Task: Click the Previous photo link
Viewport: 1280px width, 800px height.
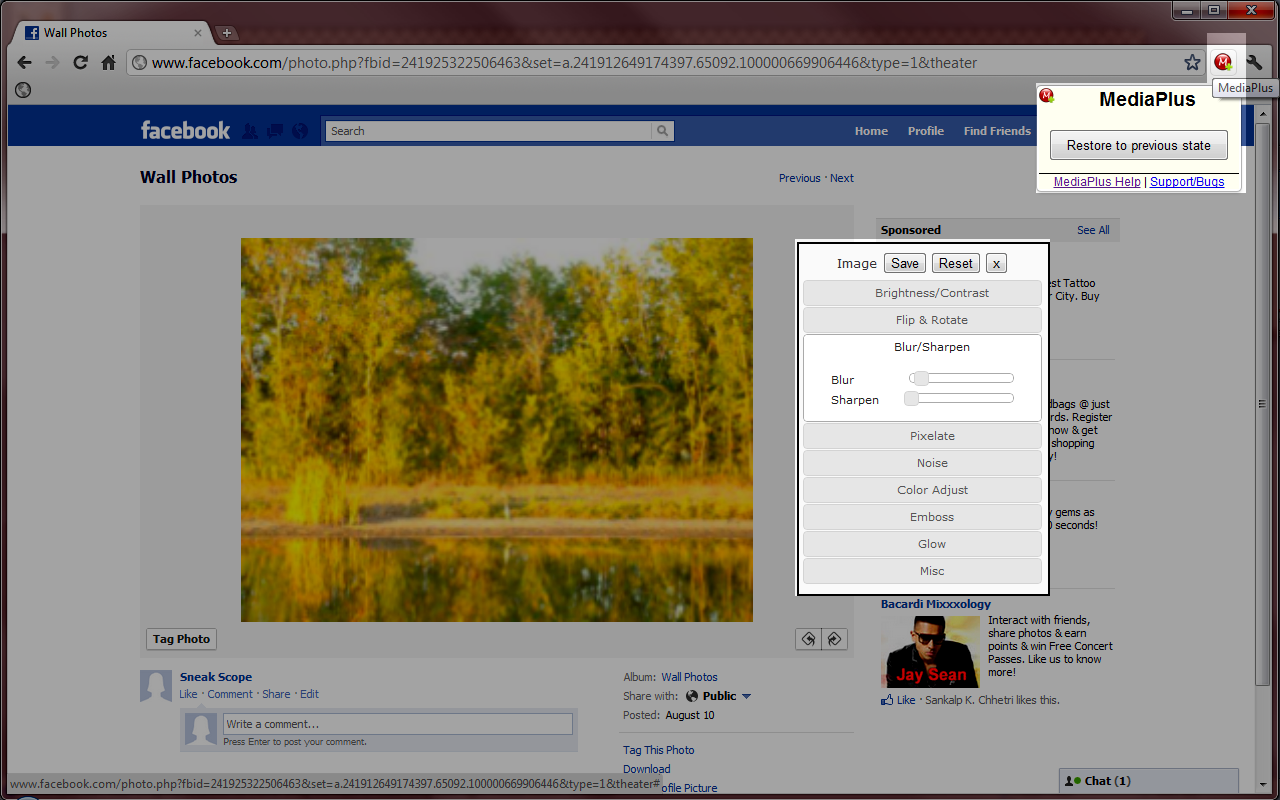Action: click(x=800, y=178)
